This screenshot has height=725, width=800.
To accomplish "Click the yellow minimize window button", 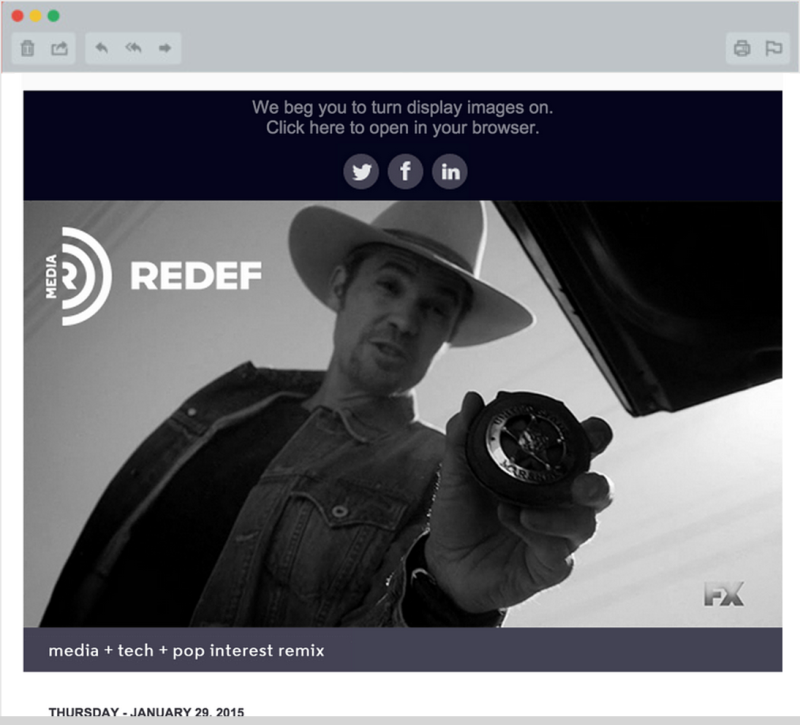I will tap(35, 16).
